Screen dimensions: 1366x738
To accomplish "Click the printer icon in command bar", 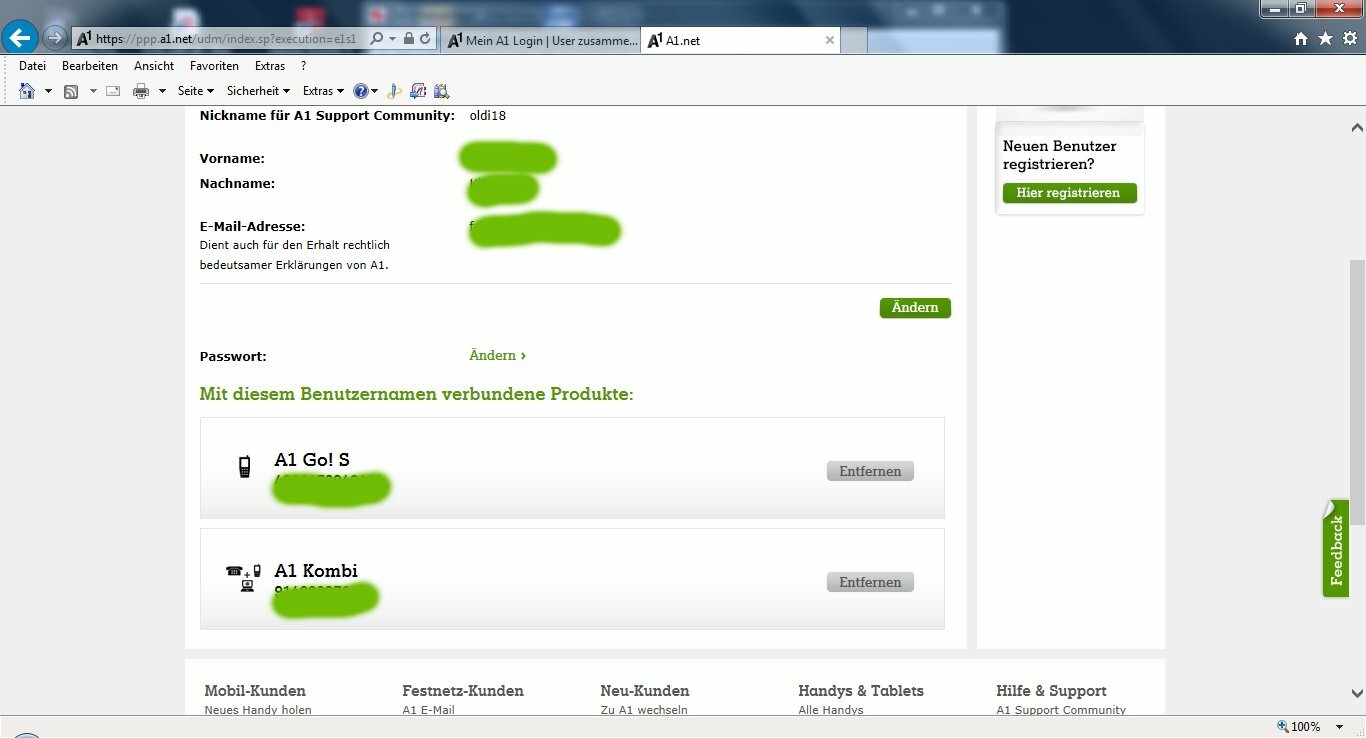I will click(x=141, y=91).
